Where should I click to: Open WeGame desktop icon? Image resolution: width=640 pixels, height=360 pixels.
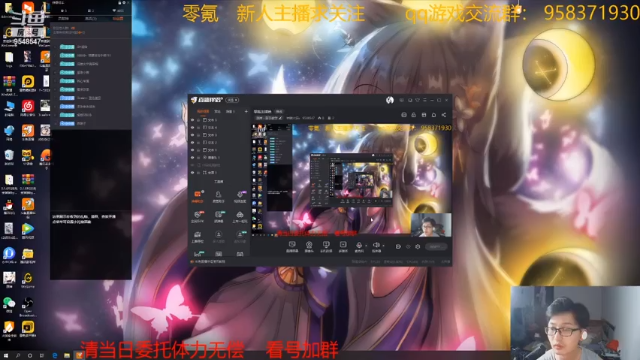pyautogui.click(x=28, y=280)
